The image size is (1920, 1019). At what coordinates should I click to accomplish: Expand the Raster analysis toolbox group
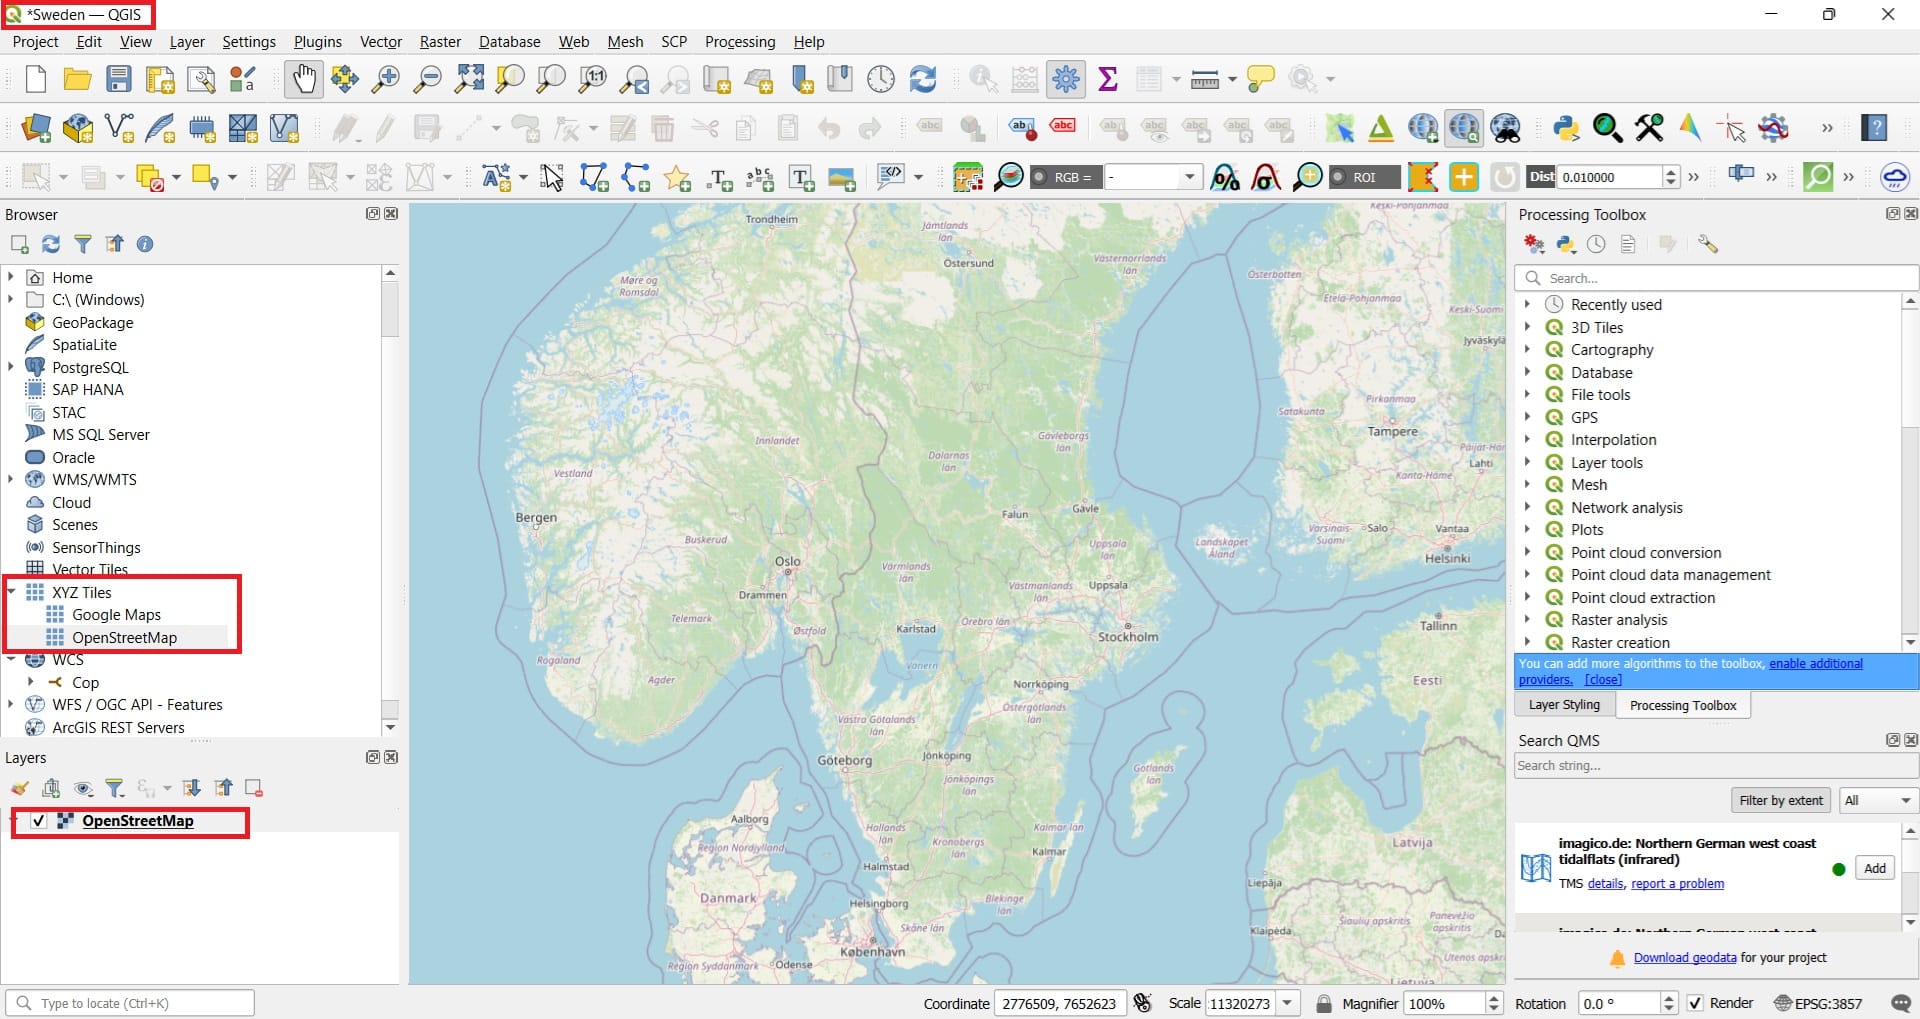(x=1527, y=620)
